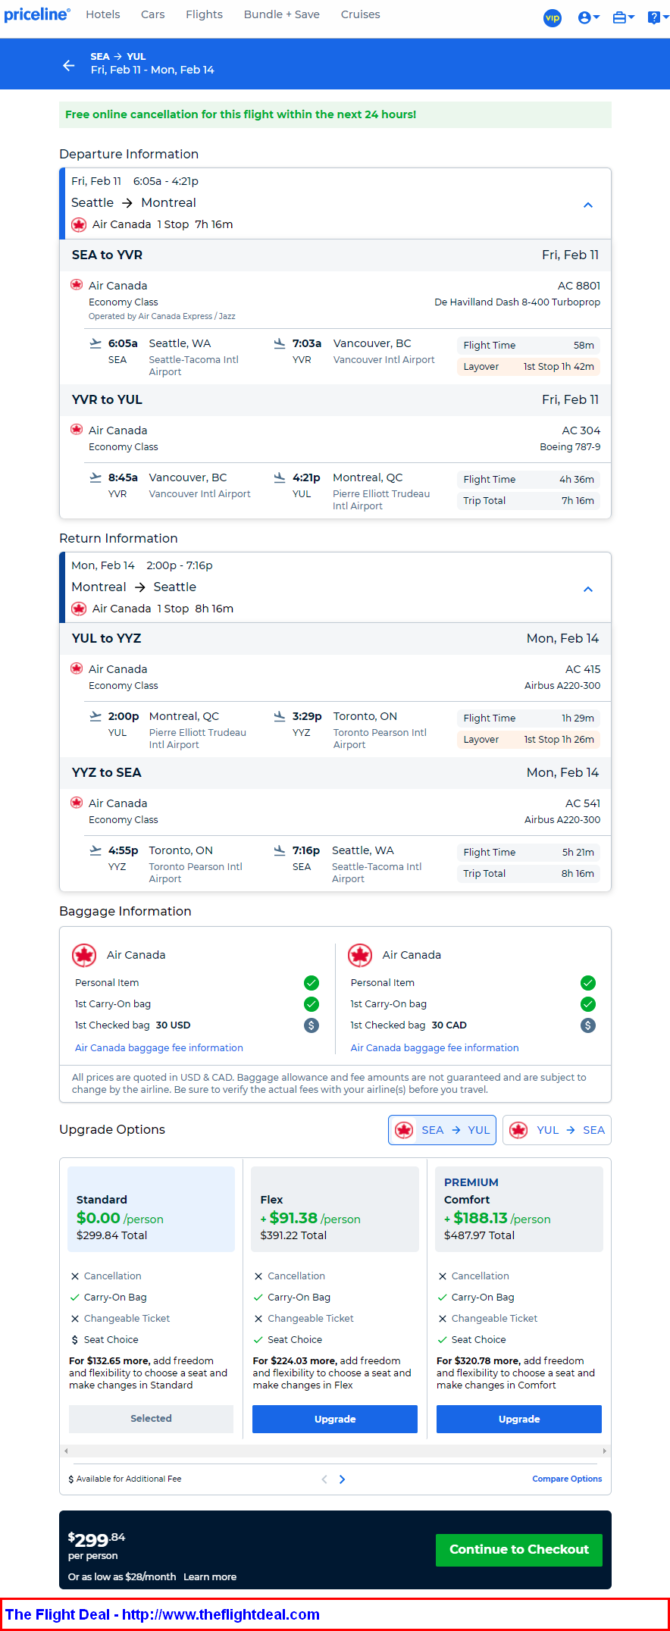The image size is (670, 1631).
Task: Select the SEA → YUL upgrade toggle
Action: 442,1130
